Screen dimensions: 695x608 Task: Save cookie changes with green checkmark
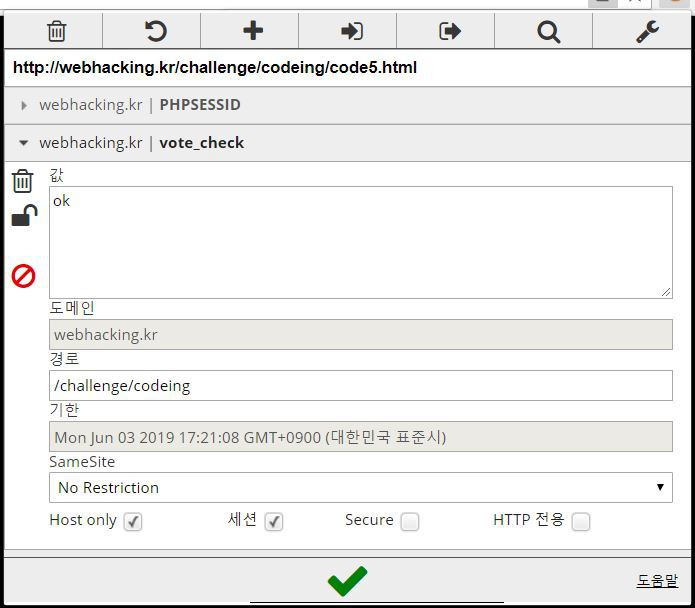(347, 581)
